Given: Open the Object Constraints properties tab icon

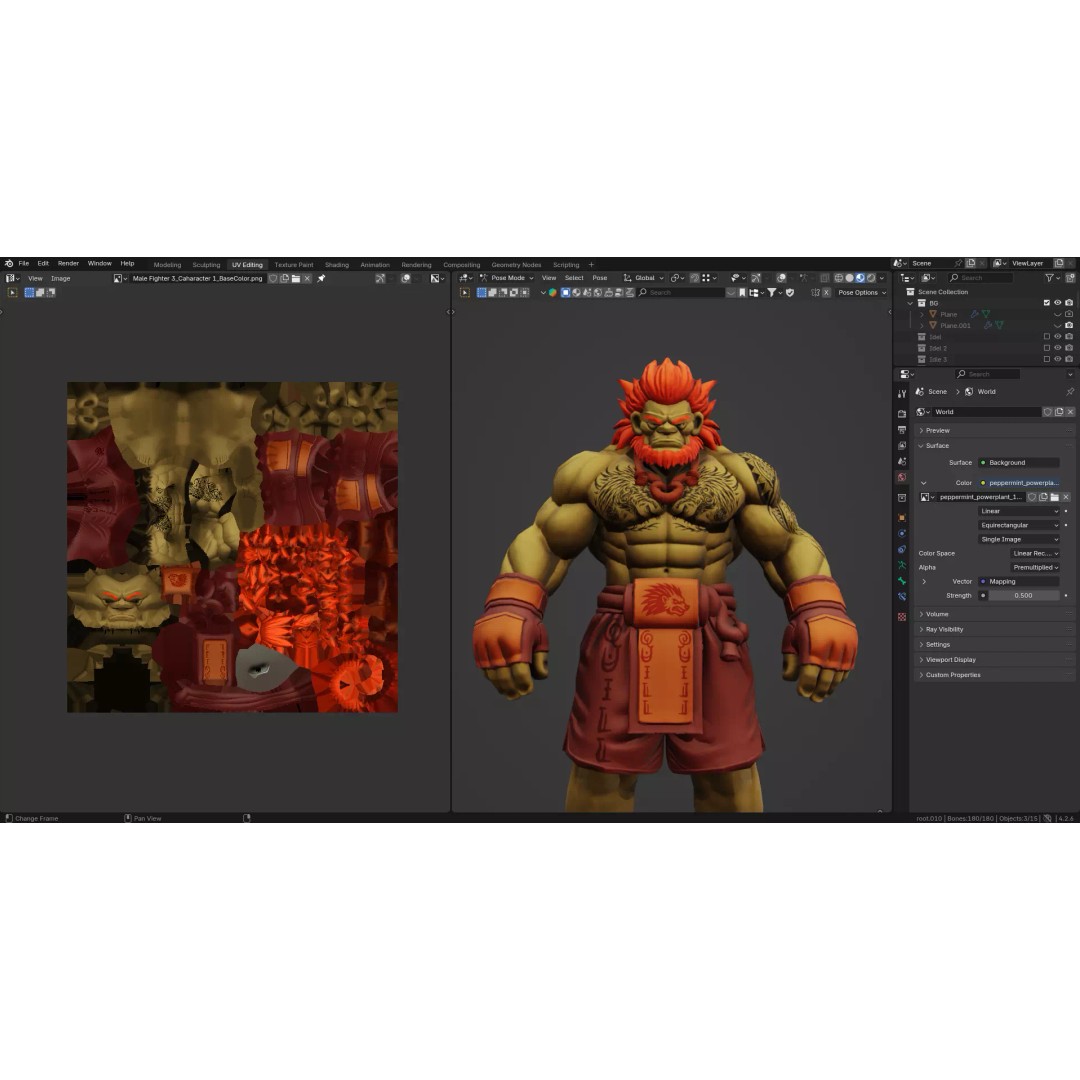Looking at the screenshot, I should (x=902, y=549).
